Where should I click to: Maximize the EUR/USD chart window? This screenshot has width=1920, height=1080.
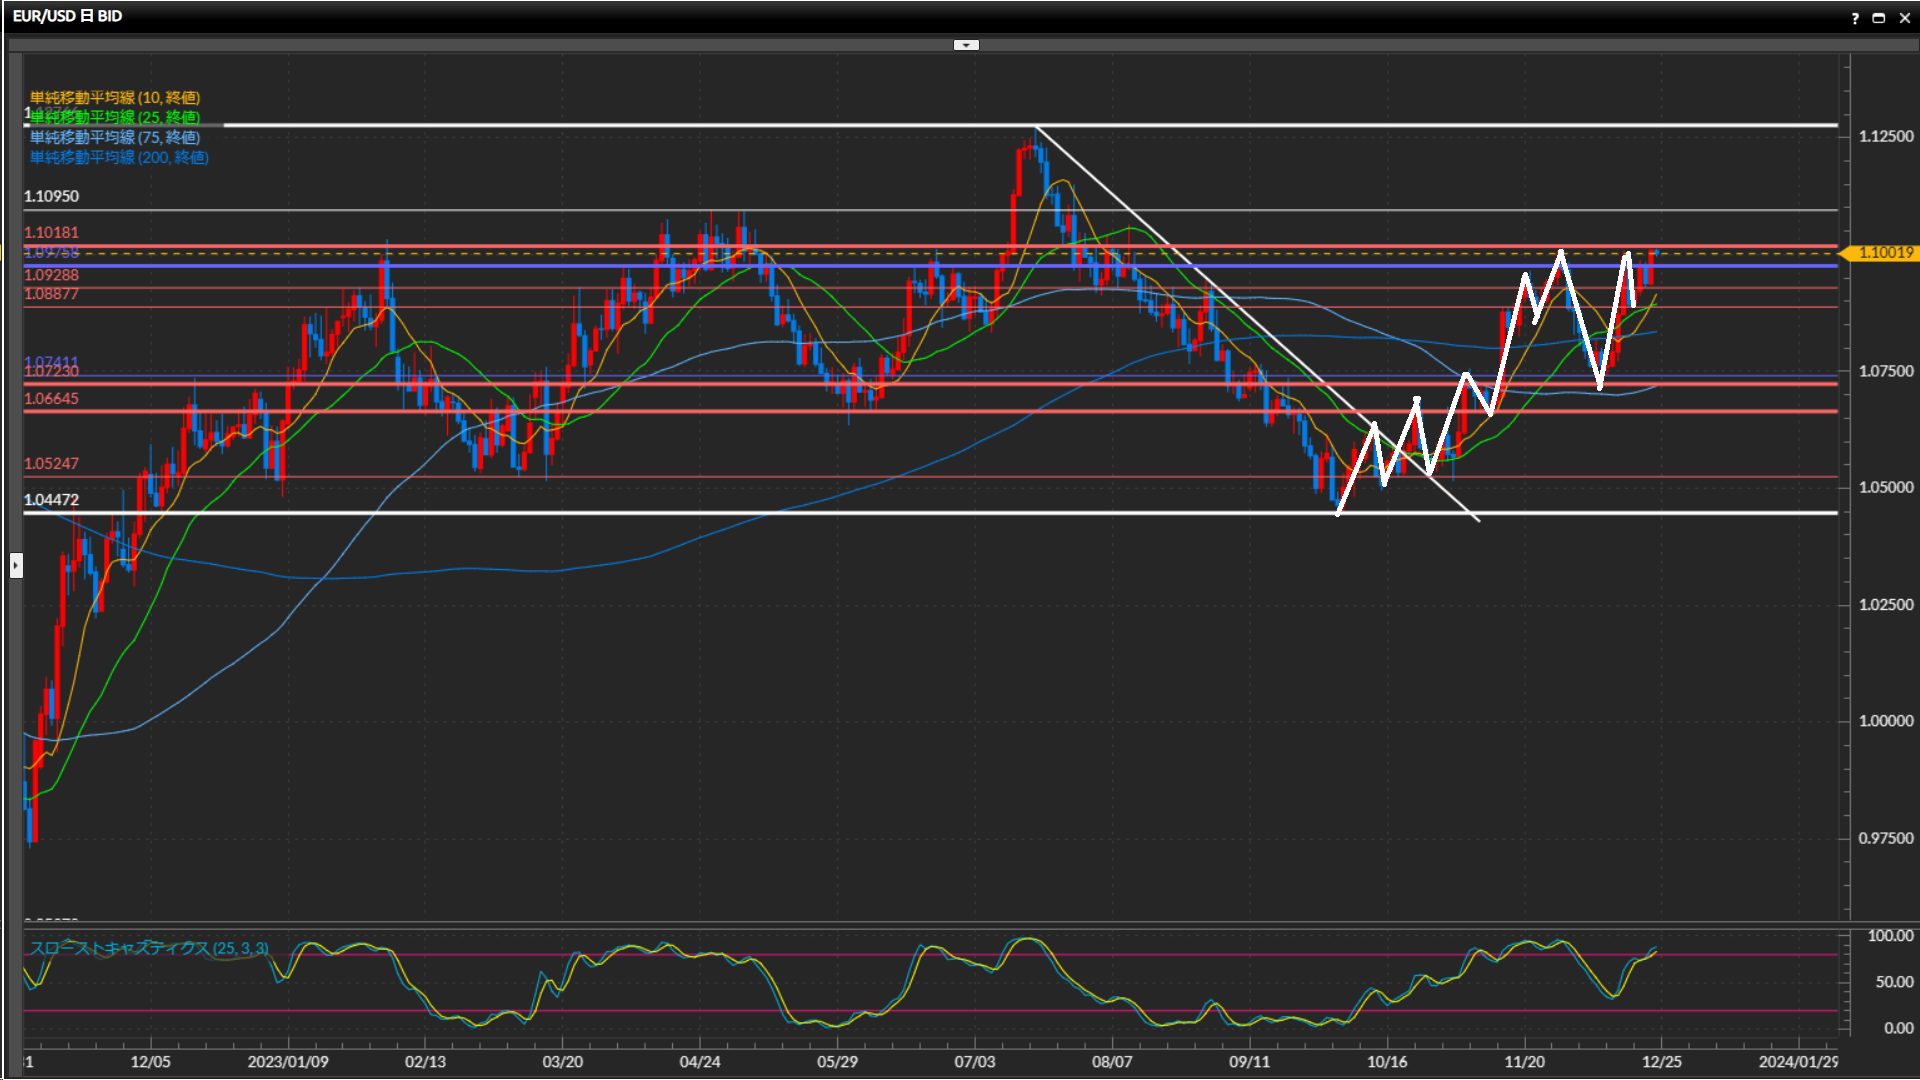point(1878,18)
